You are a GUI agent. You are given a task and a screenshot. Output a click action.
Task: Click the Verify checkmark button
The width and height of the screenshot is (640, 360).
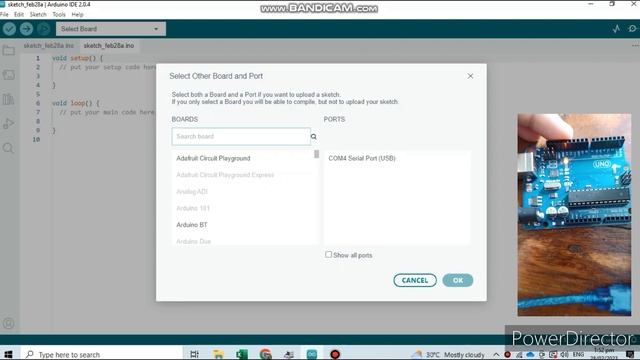coord(9,29)
